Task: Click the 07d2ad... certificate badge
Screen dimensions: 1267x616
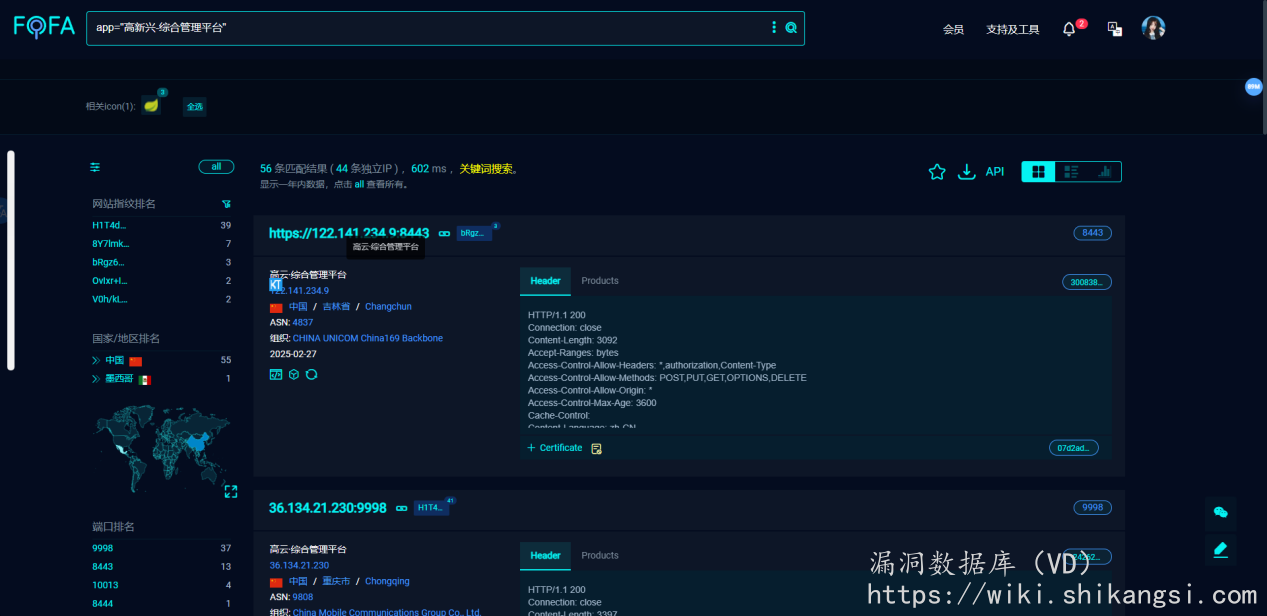Action: click(x=1074, y=448)
